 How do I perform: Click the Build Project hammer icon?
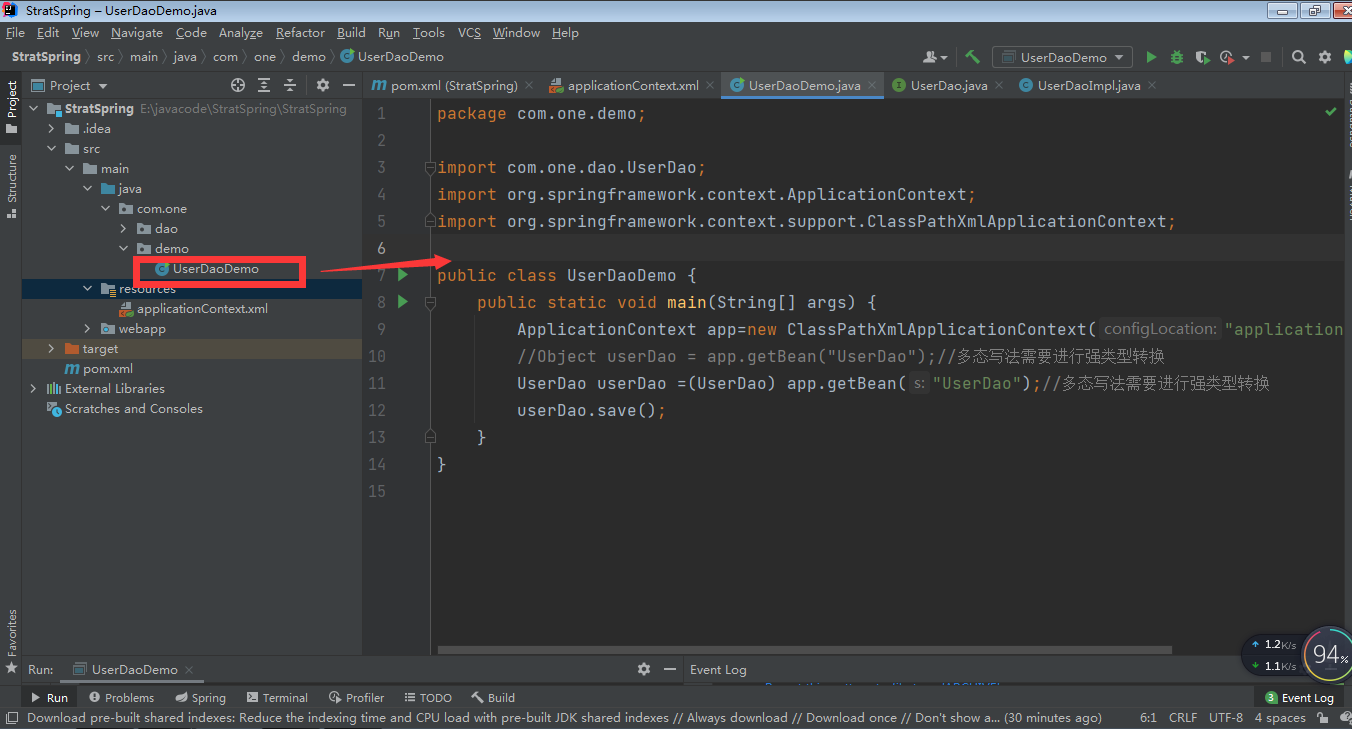[972, 57]
